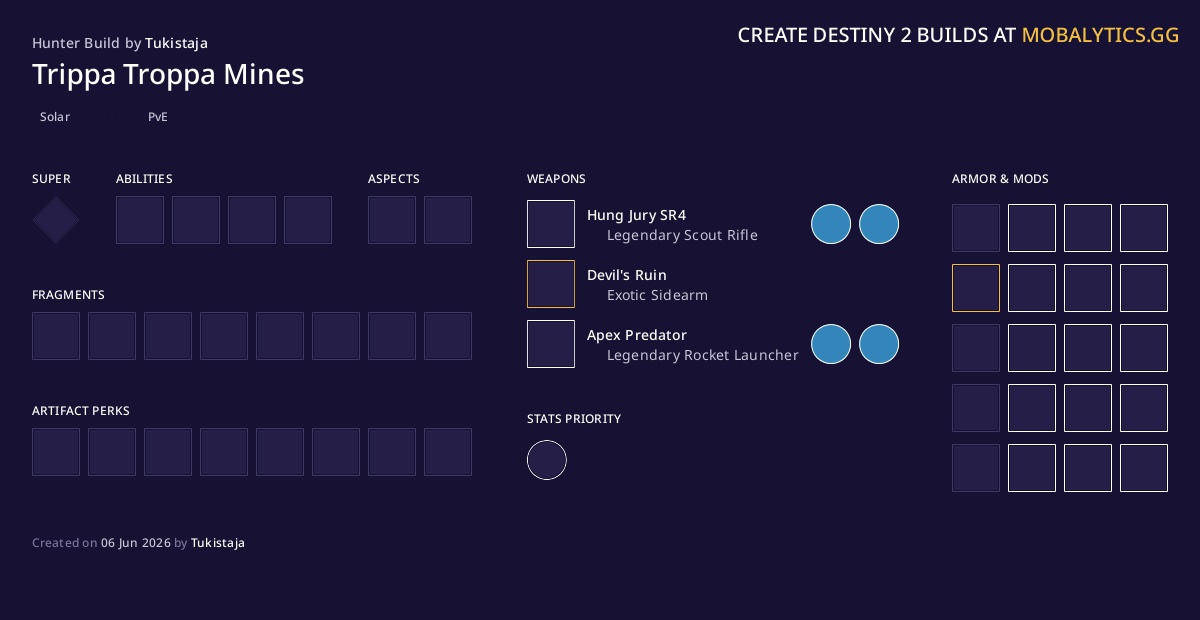Click the Trippa Troppa Mines build title
The height and width of the screenshot is (620, 1200).
click(168, 74)
